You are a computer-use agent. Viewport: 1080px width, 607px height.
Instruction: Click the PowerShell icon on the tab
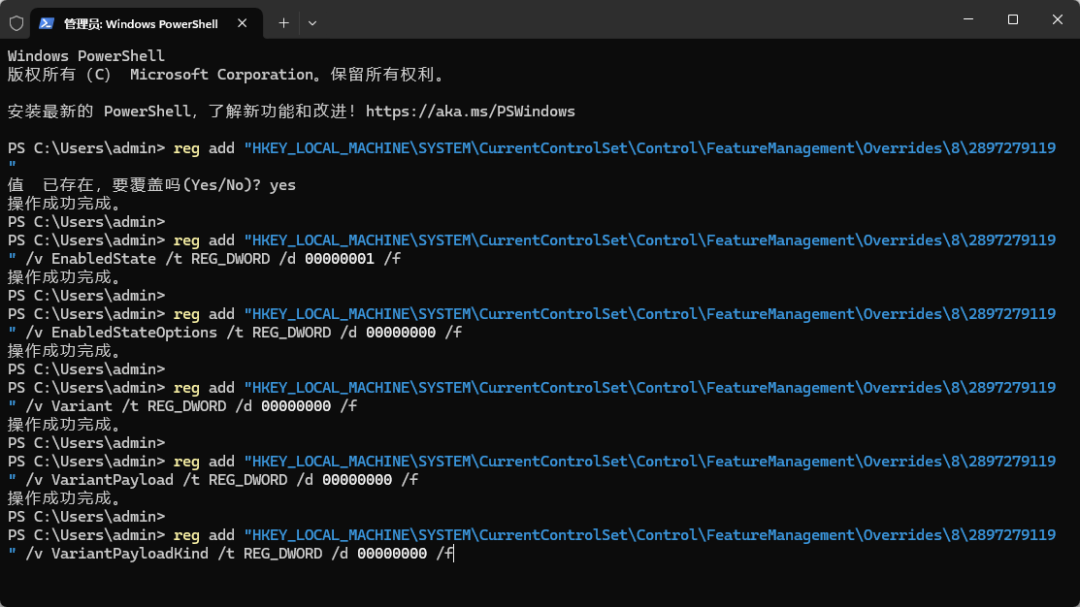click(x=47, y=22)
